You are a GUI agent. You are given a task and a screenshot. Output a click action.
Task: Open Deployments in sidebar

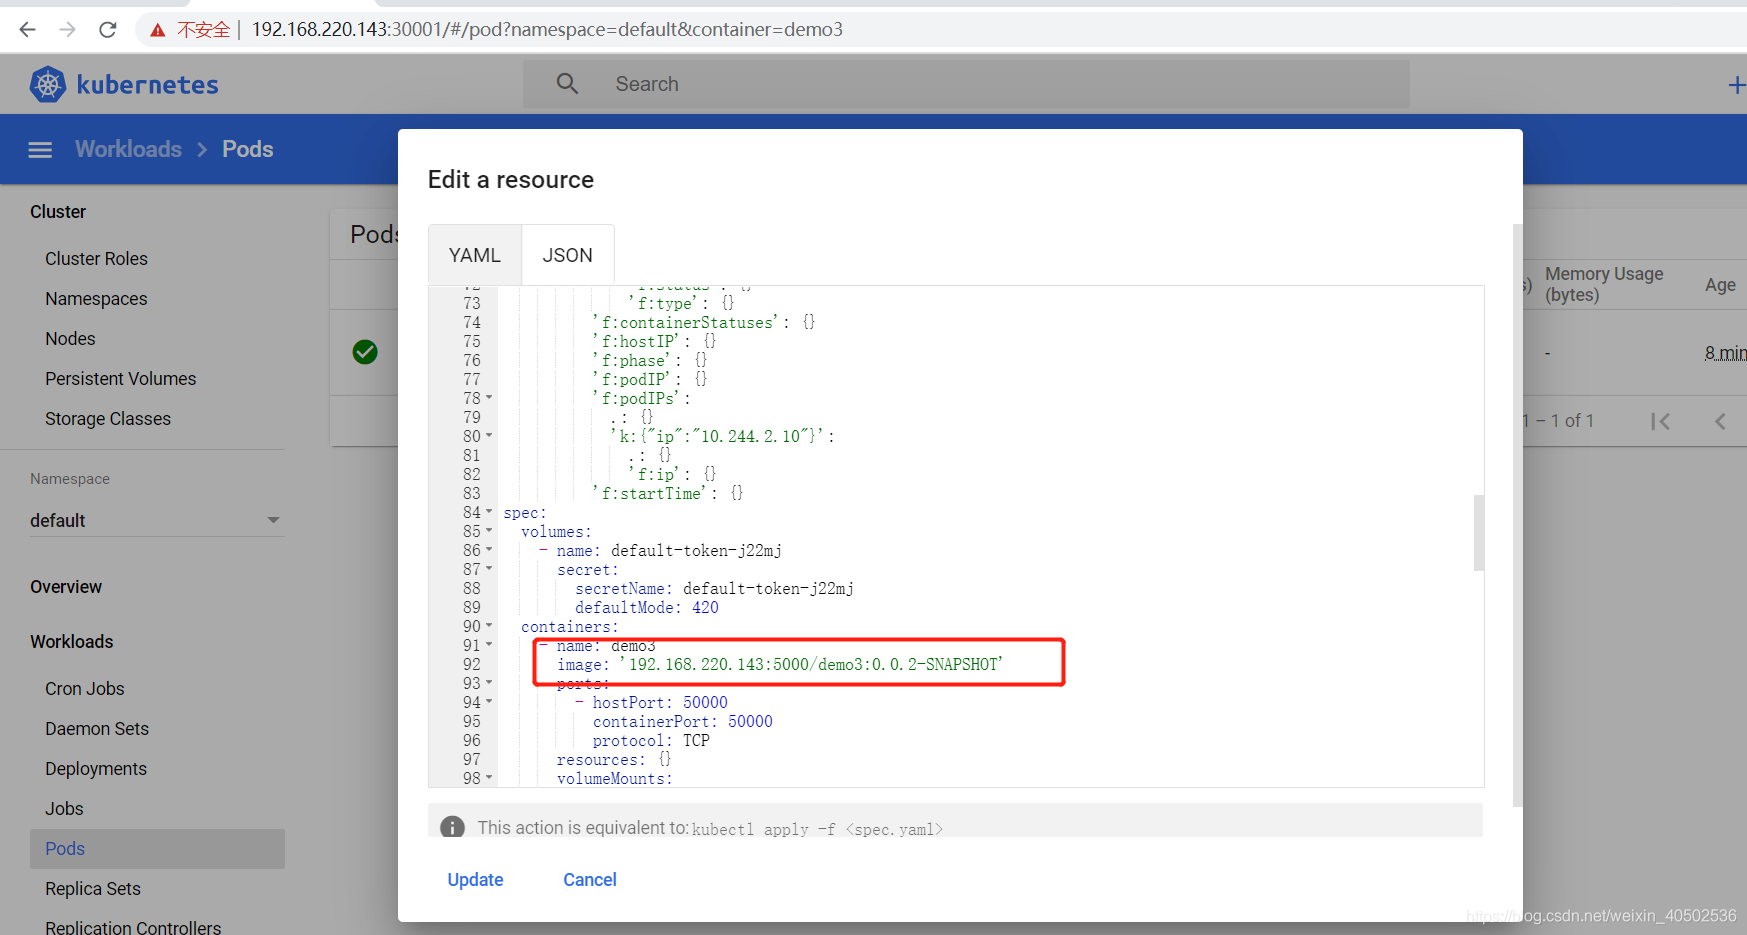click(96, 769)
